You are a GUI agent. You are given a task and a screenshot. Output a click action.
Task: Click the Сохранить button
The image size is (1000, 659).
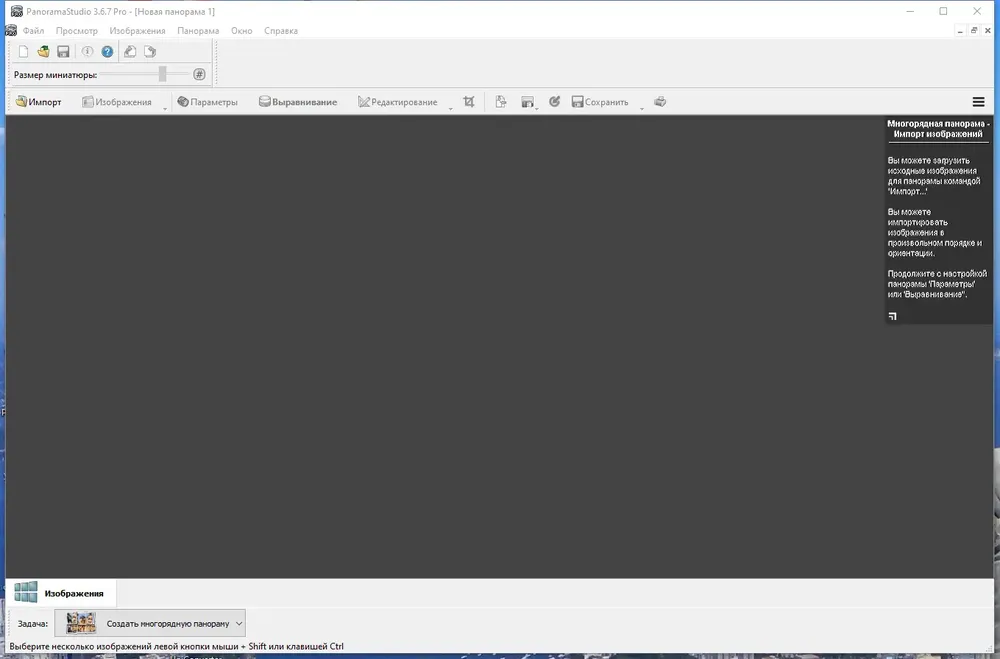599,102
